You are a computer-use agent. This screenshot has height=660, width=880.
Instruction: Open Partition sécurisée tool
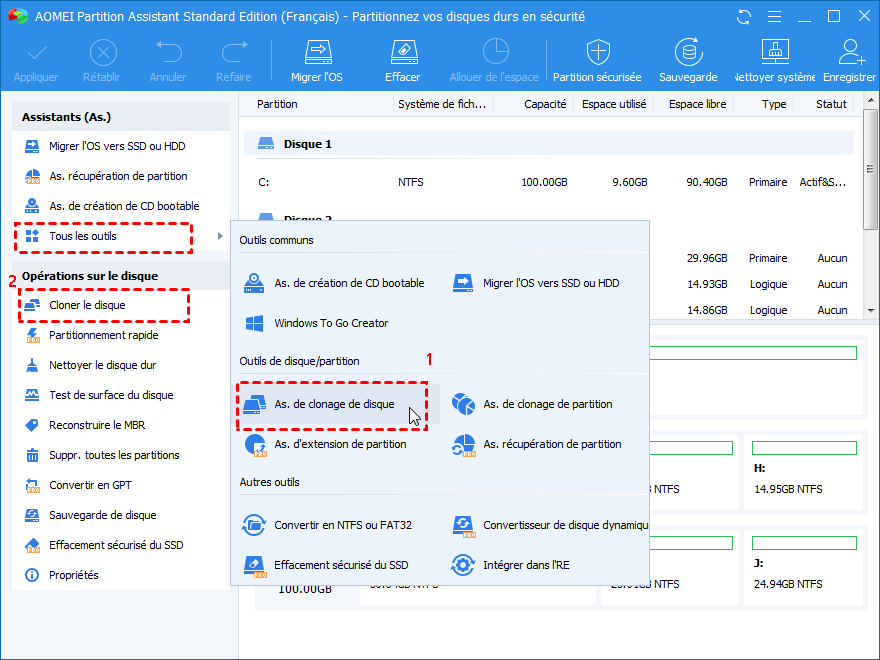597,61
